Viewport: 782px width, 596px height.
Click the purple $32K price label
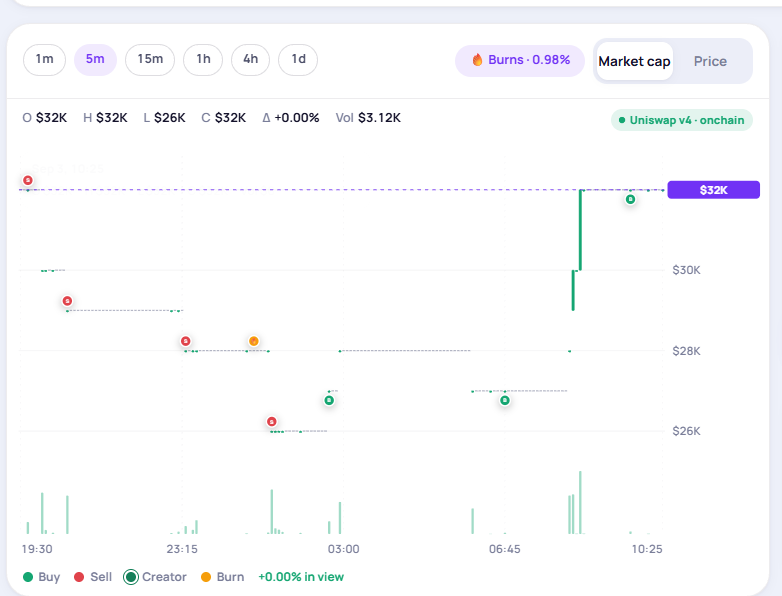click(713, 190)
